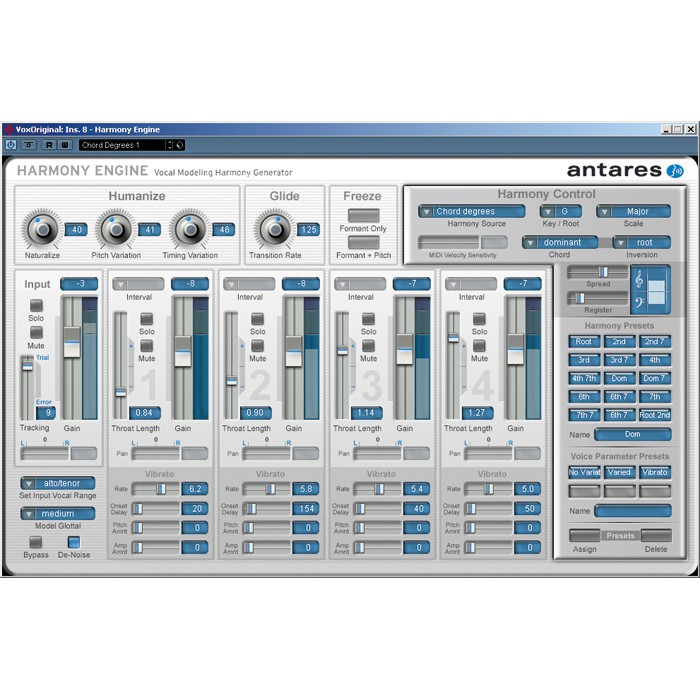Click voice 3 Pan slider
The width and height of the screenshot is (700, 700).
[x=378, y=454]
